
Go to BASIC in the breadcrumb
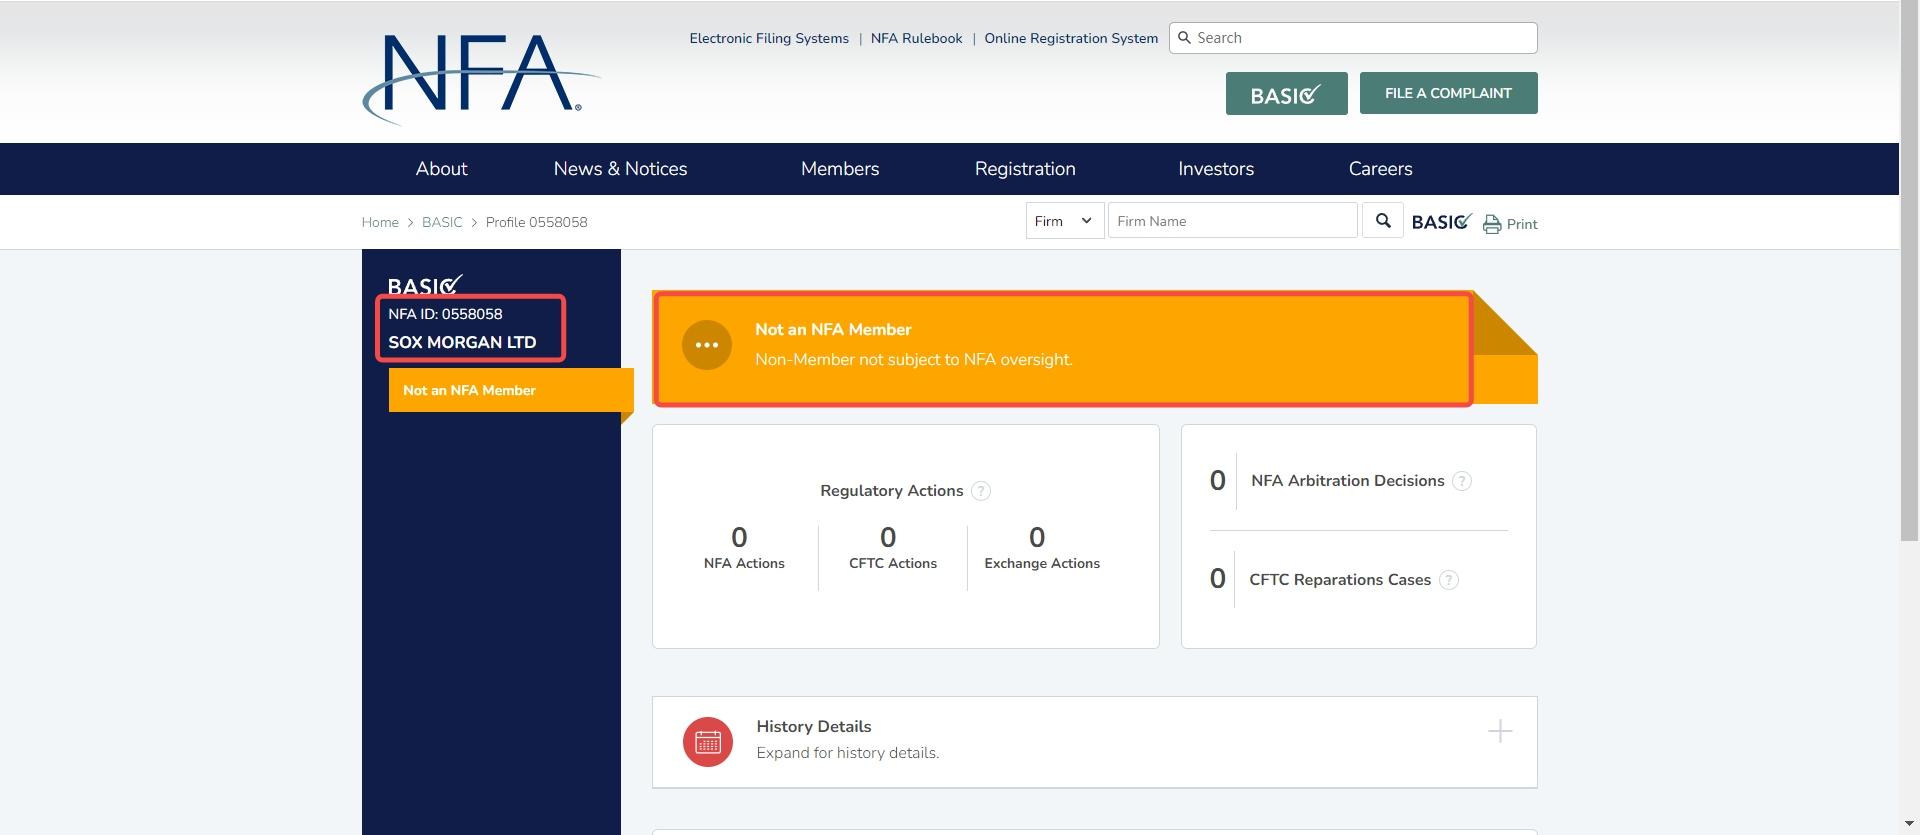pyautogui.click(x=442, y=222)
